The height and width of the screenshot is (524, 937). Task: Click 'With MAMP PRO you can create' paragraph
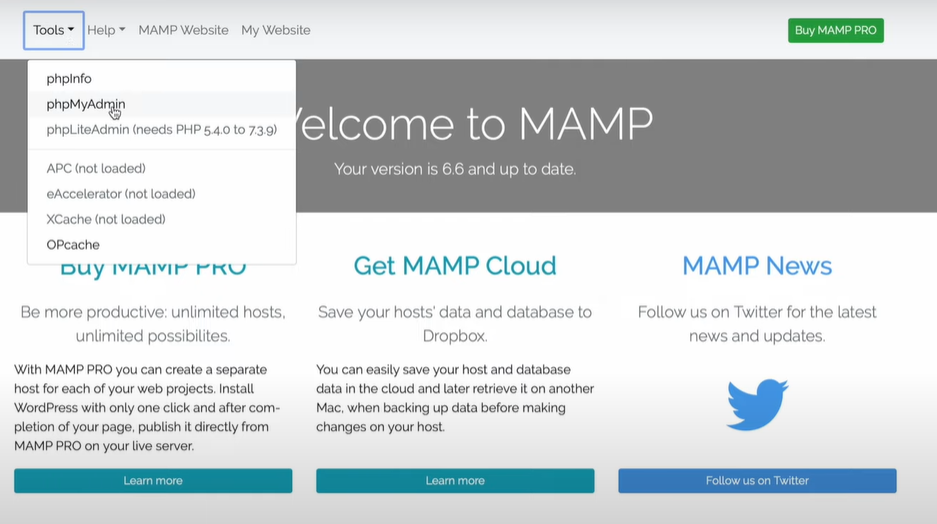pyautogui.click(x=147, y=407)
